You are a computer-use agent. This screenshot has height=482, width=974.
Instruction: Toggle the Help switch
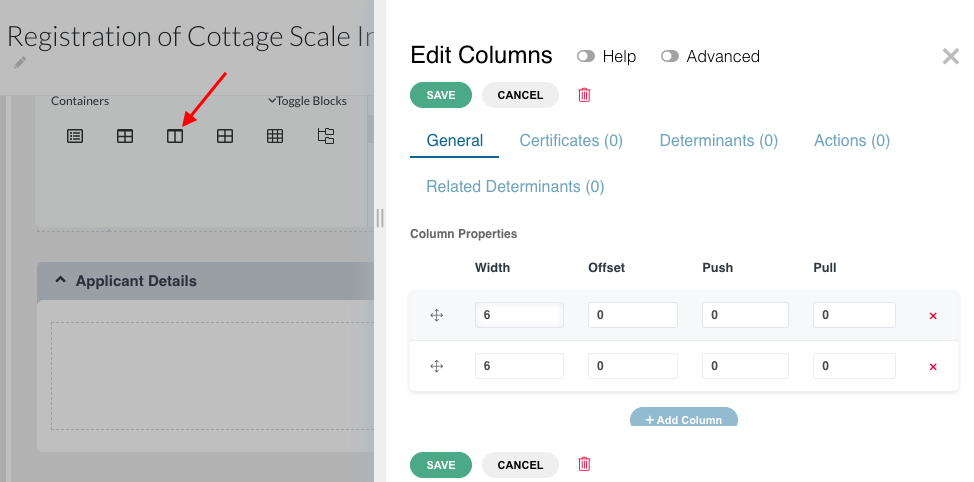click(x=586, y=57)
